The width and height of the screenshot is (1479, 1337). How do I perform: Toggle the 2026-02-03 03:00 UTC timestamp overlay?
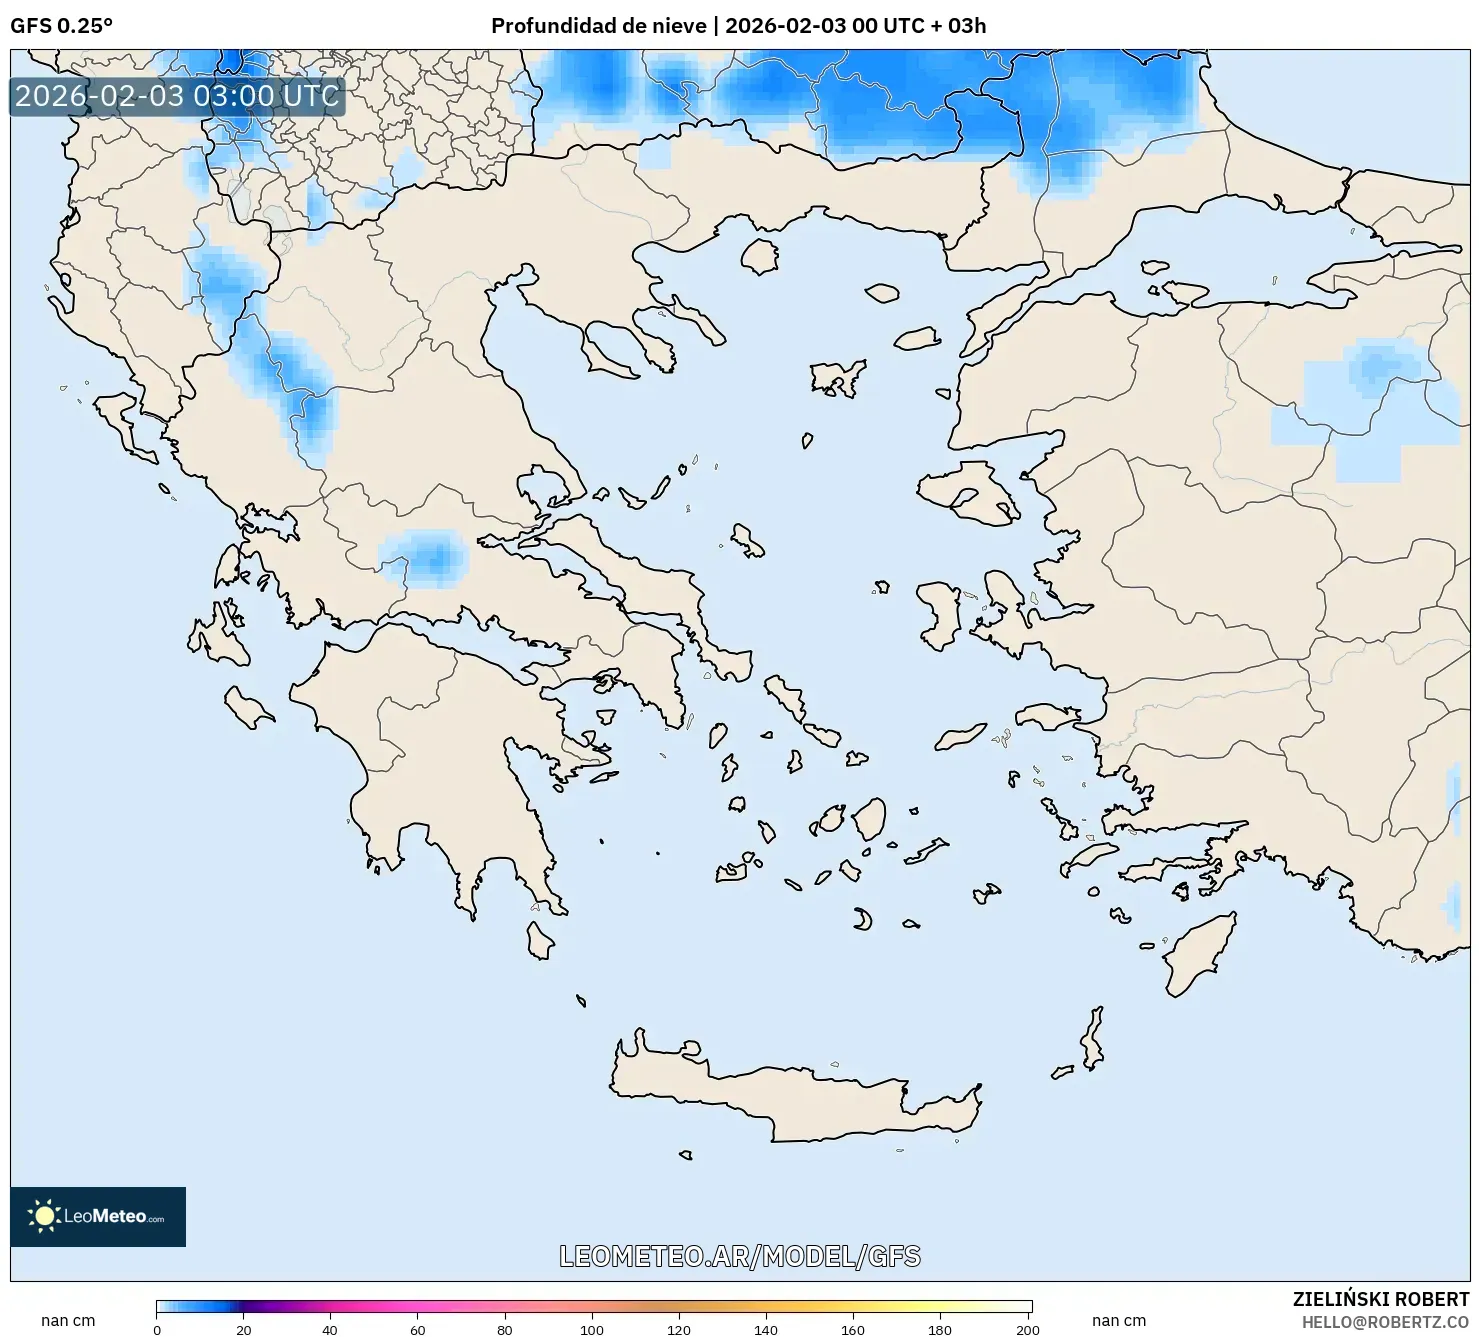(x=175, y=97)
